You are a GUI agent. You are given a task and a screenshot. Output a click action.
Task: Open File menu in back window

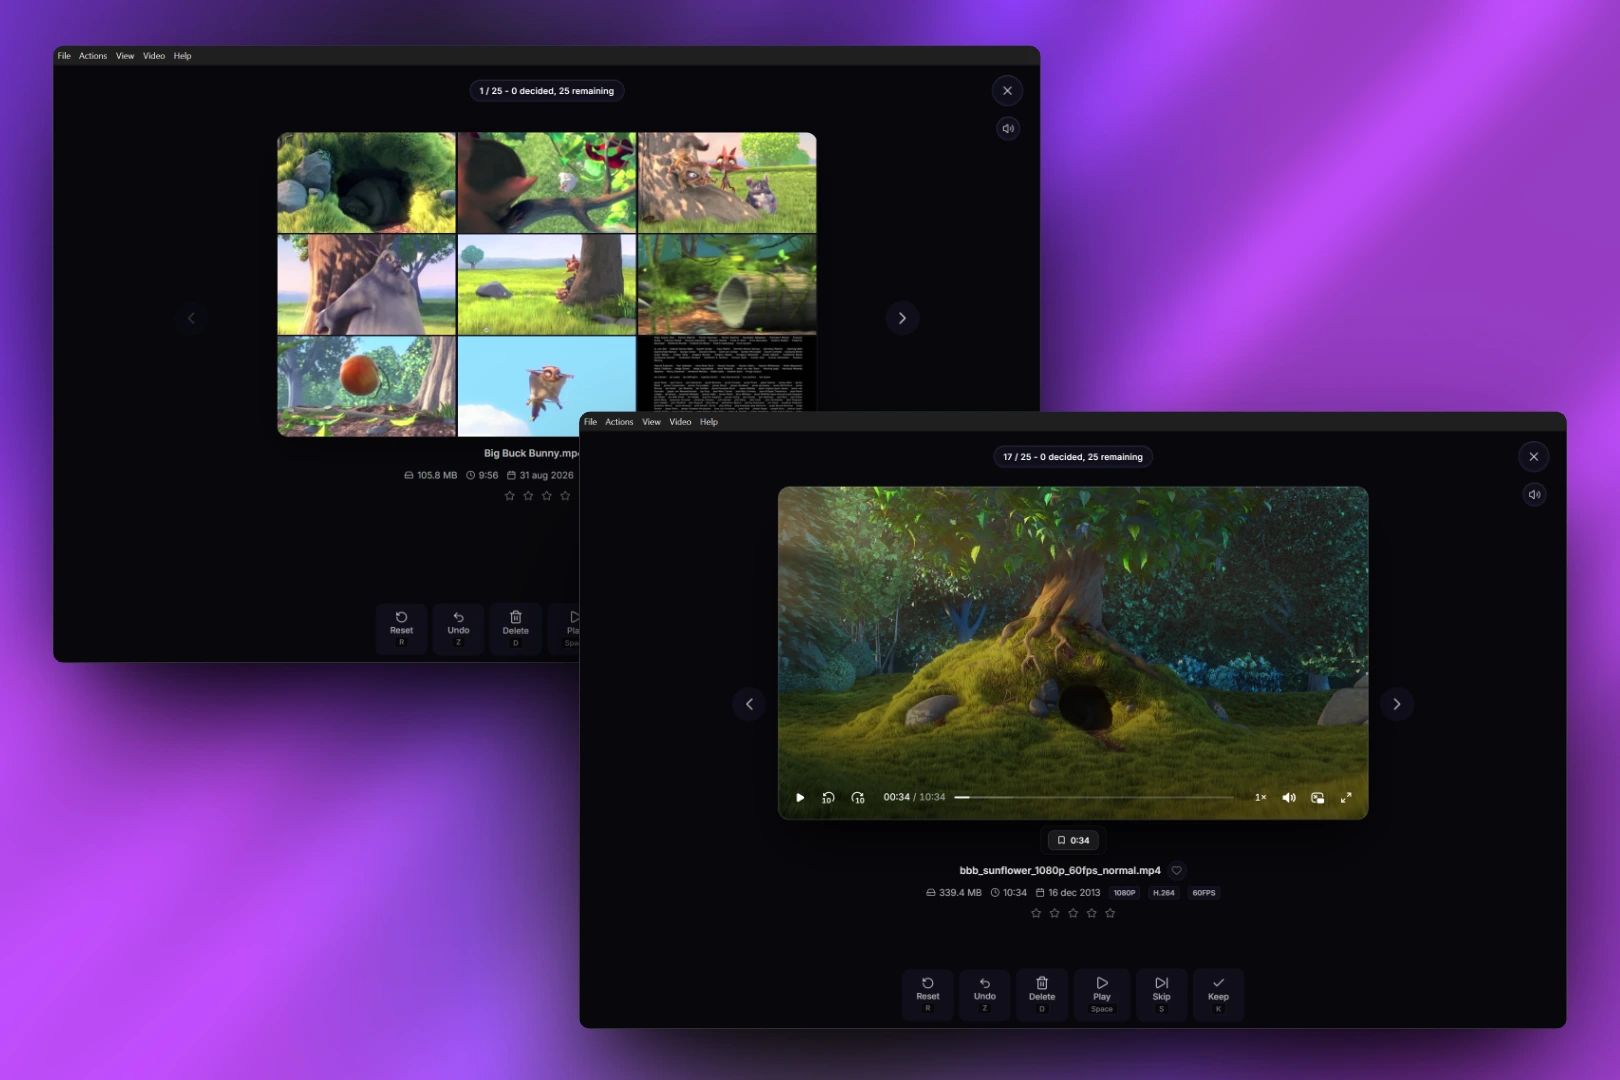tap(64, 56)
